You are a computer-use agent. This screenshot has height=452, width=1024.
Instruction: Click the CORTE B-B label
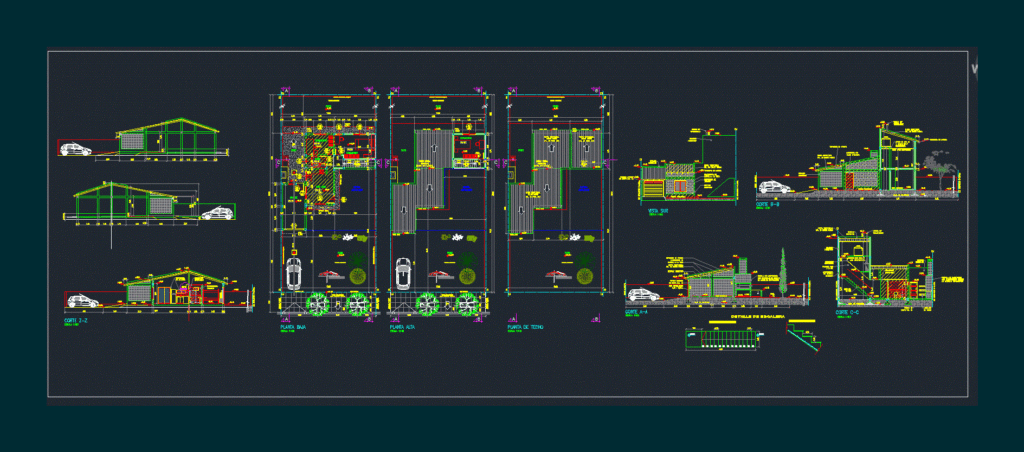pos(769,204)
